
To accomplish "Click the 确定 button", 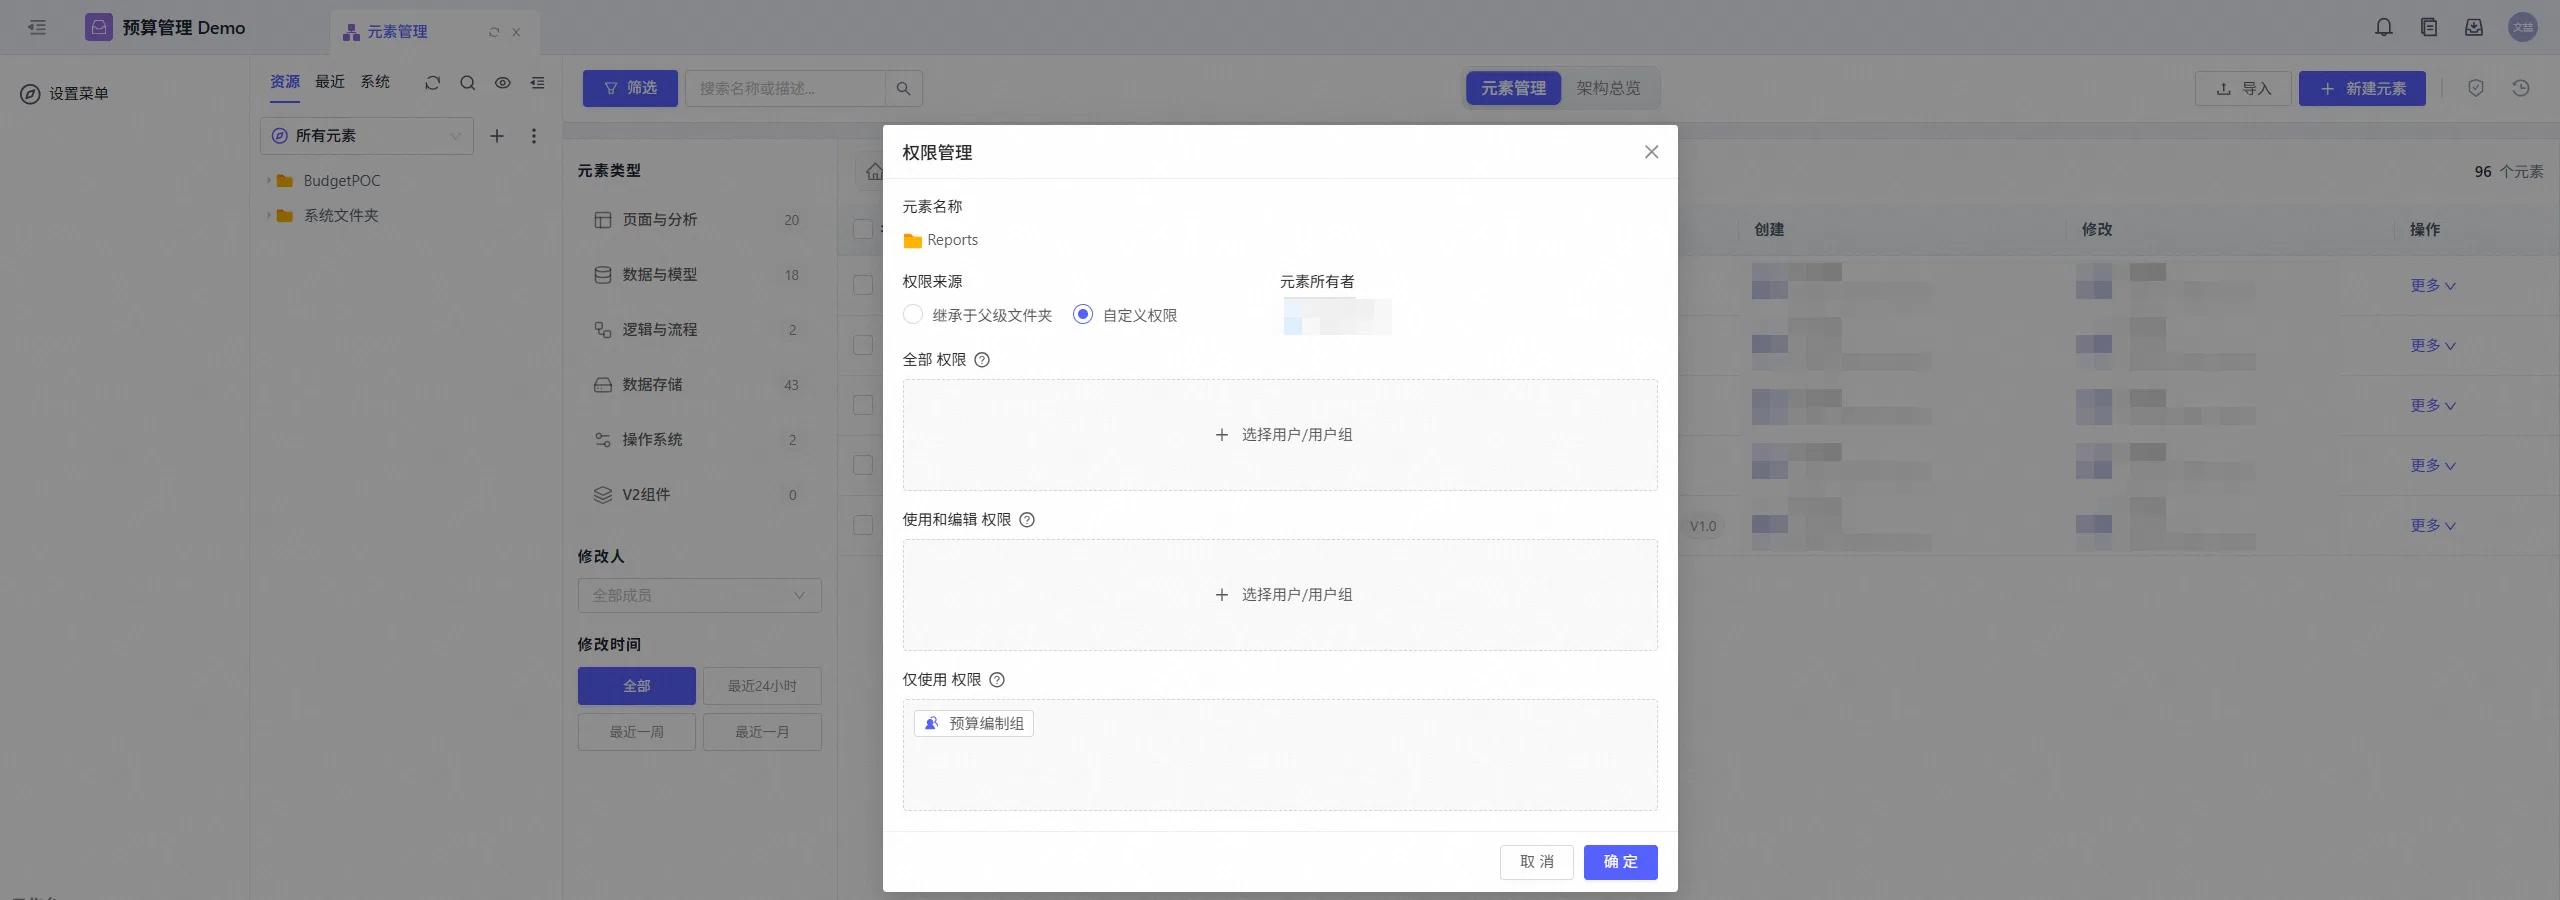I will tap(1620, 862).
